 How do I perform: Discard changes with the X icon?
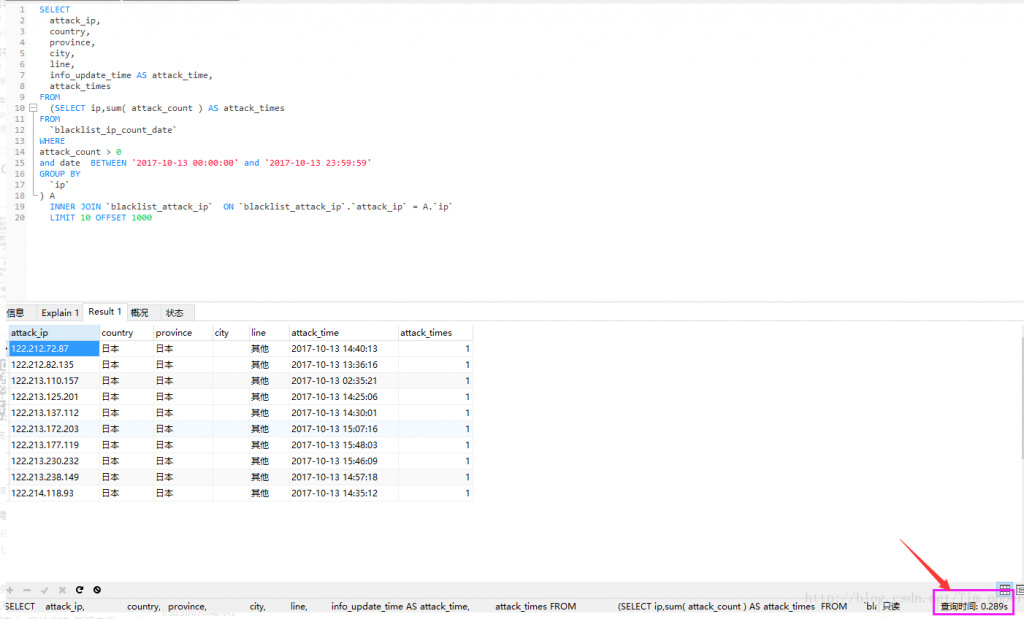(62, 590)
